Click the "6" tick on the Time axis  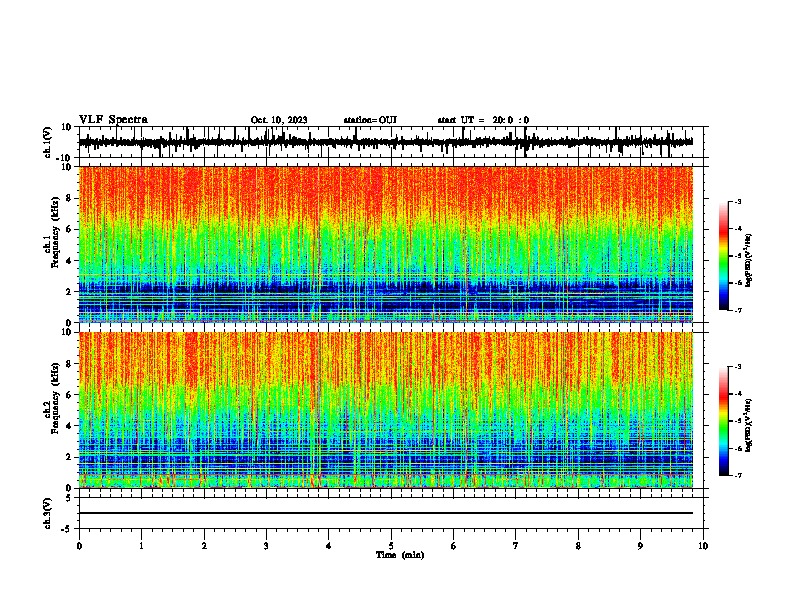(x=454, y=546)
